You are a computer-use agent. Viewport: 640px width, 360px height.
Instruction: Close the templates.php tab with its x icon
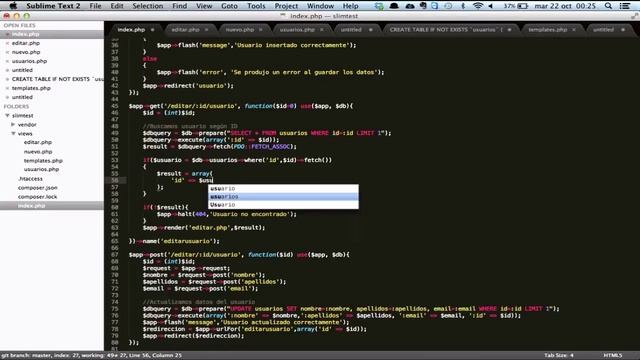pos(574,29)
